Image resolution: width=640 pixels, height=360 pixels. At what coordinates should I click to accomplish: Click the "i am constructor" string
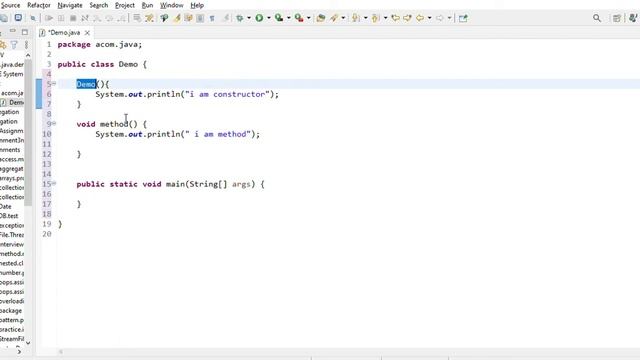point(227,94)
